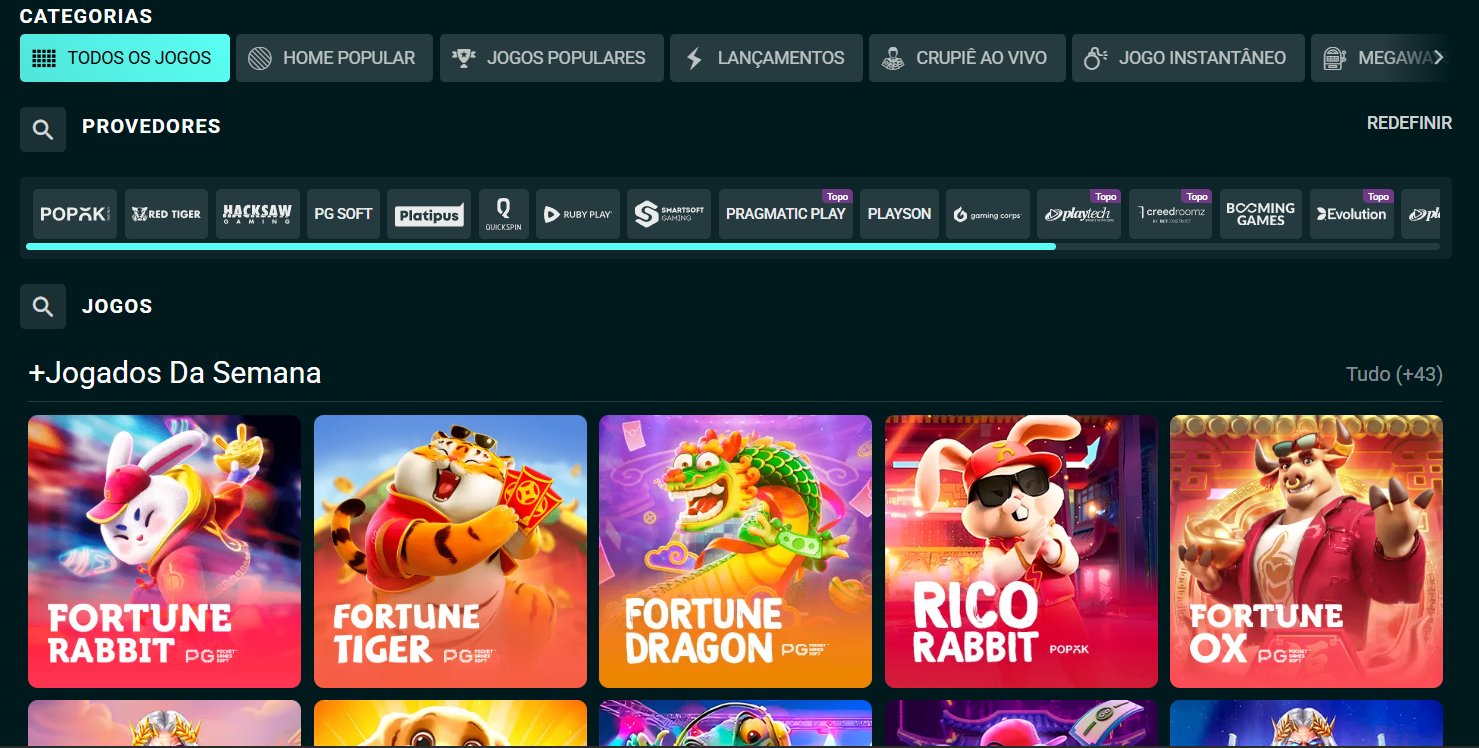
Task: Click REDEFINIR to reset provider filters
Action: pos(1409,122)
